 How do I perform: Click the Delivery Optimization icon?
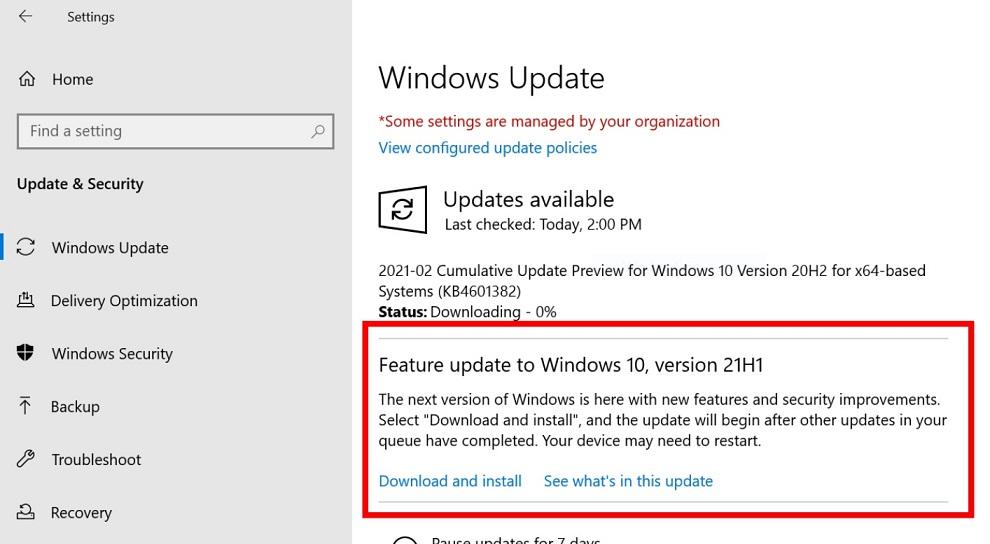[x=26, y=300]
